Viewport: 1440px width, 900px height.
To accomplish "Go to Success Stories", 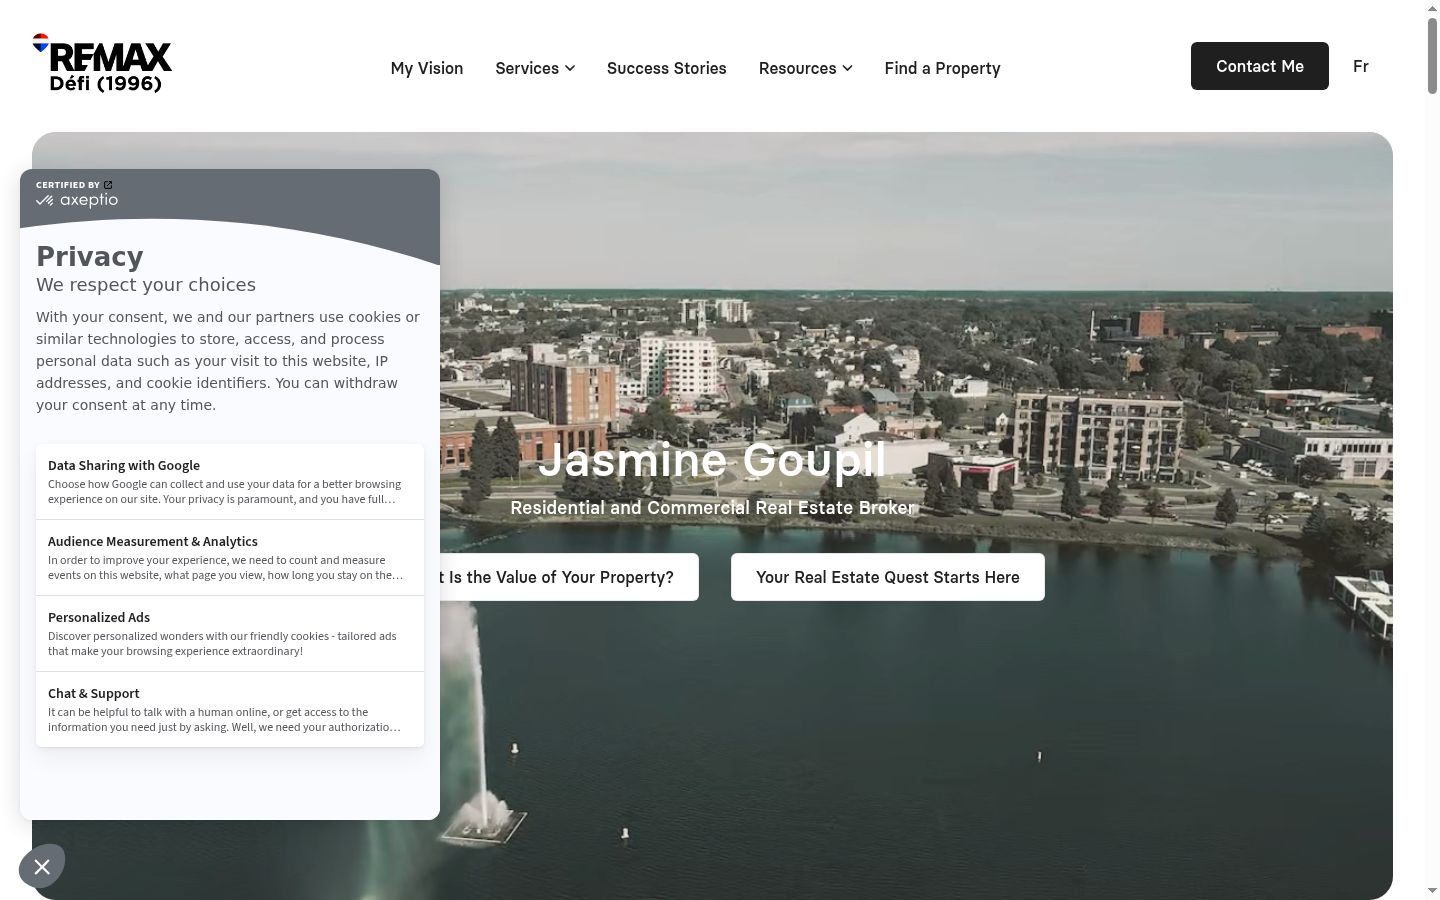I will tap(667, 68).
